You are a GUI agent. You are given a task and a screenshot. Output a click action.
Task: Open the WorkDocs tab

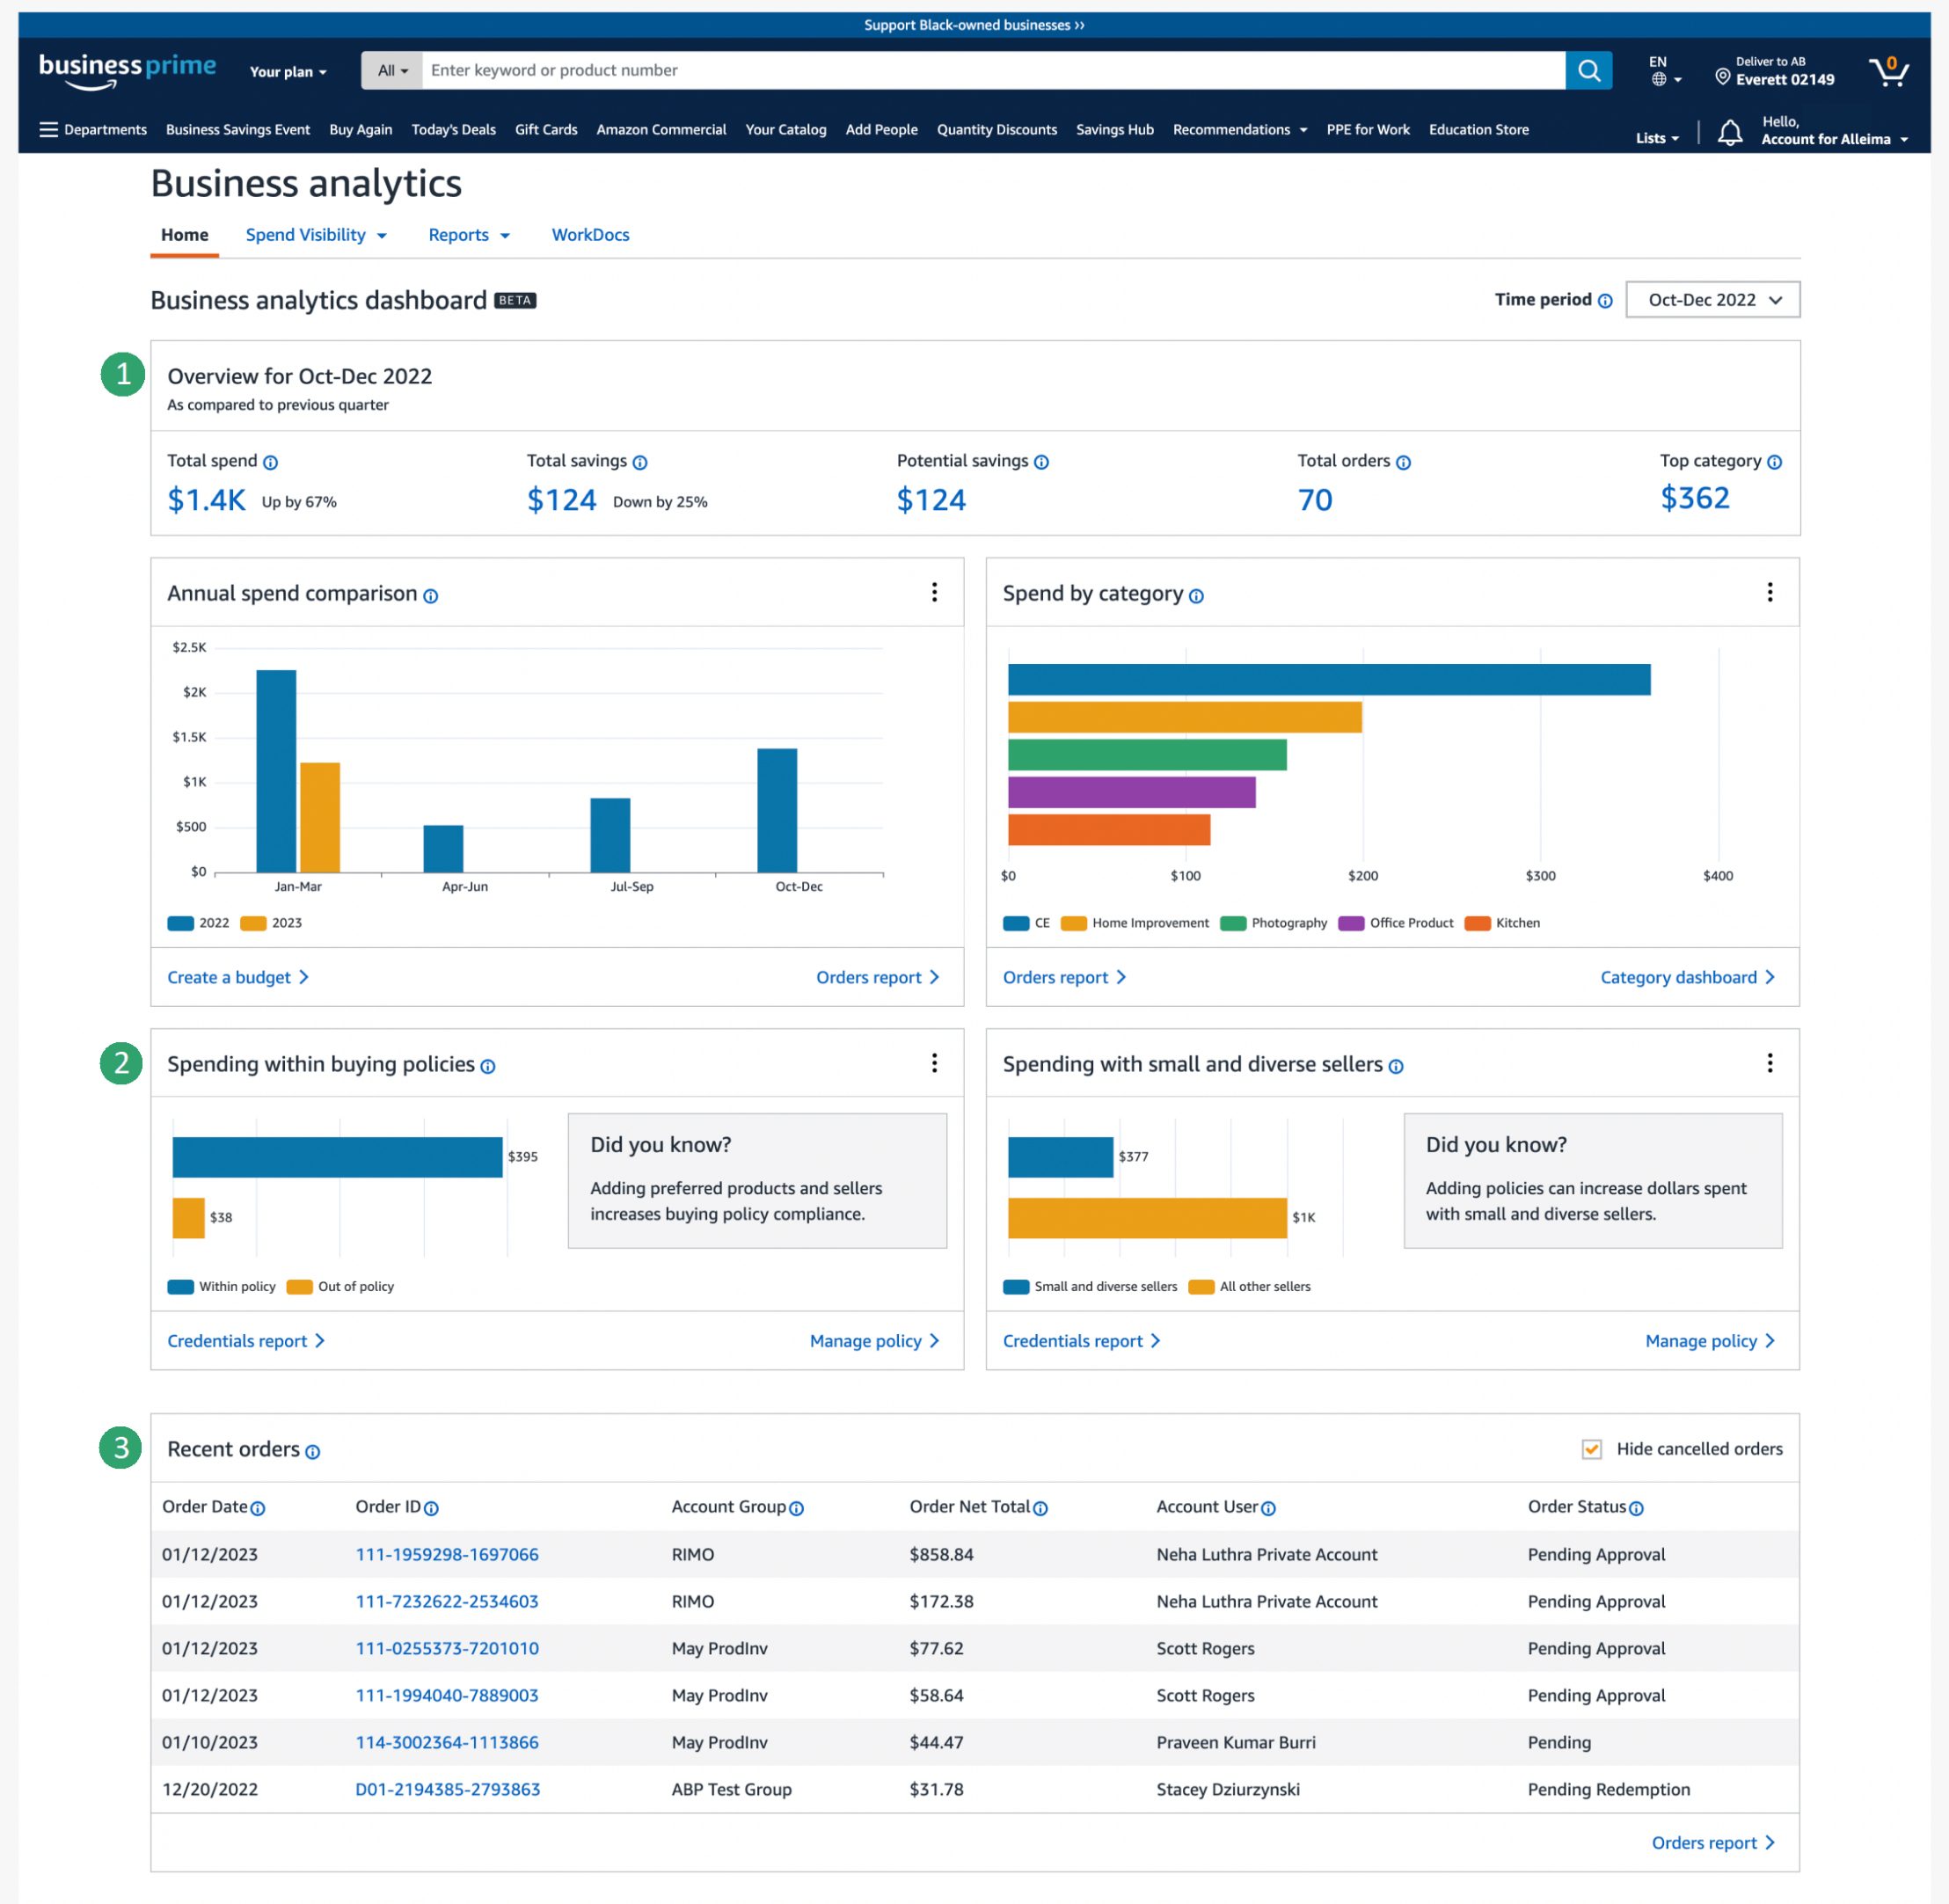click(x=590, y=235)
